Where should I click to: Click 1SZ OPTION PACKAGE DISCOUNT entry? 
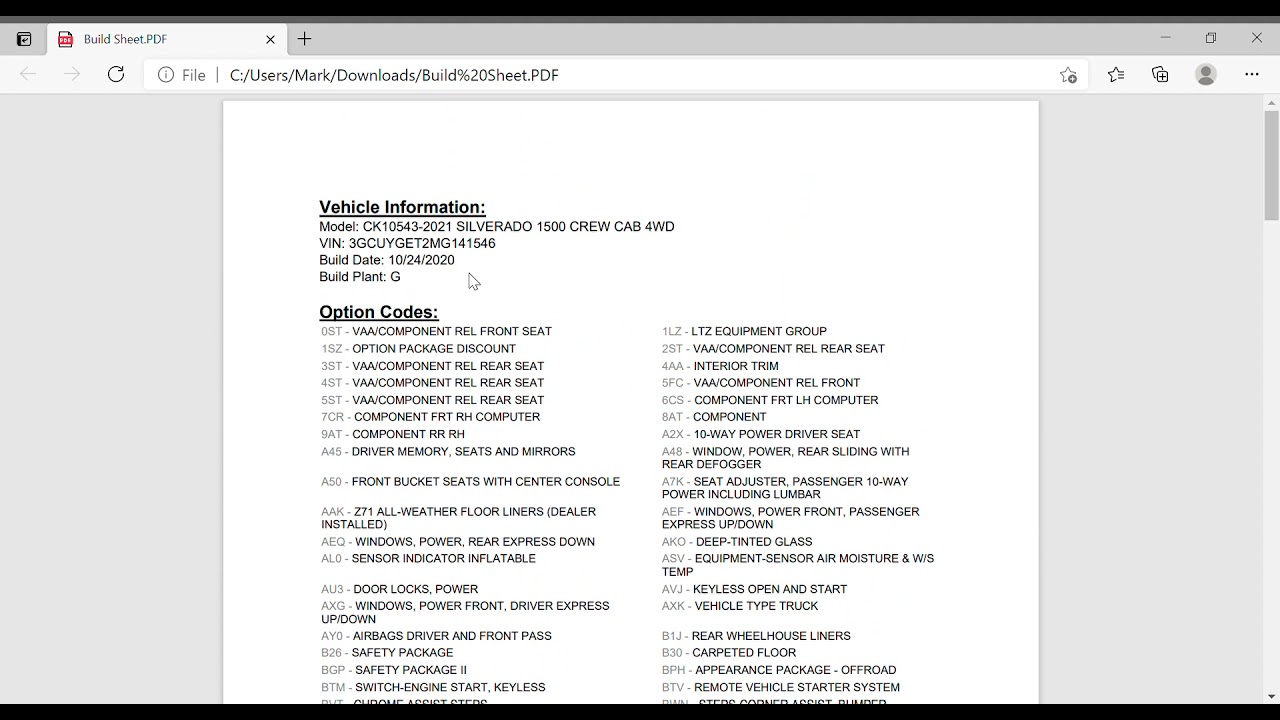pyautogui.click(x=418, y=348)
